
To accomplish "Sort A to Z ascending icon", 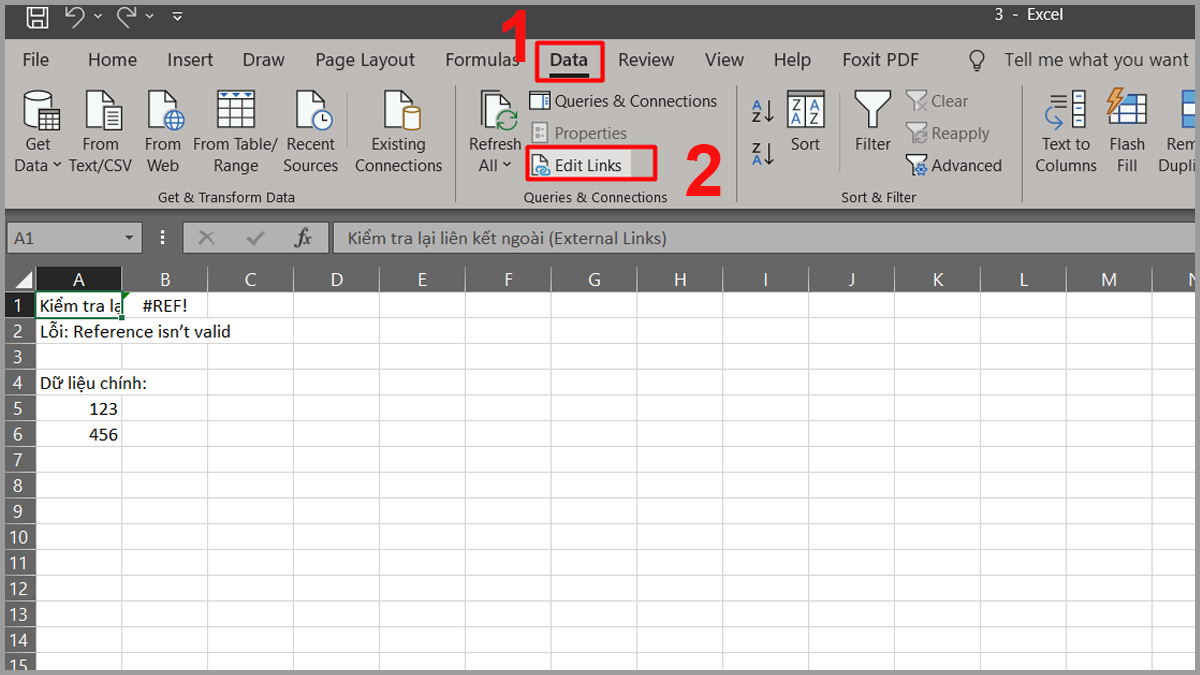I will pos(763,111).
